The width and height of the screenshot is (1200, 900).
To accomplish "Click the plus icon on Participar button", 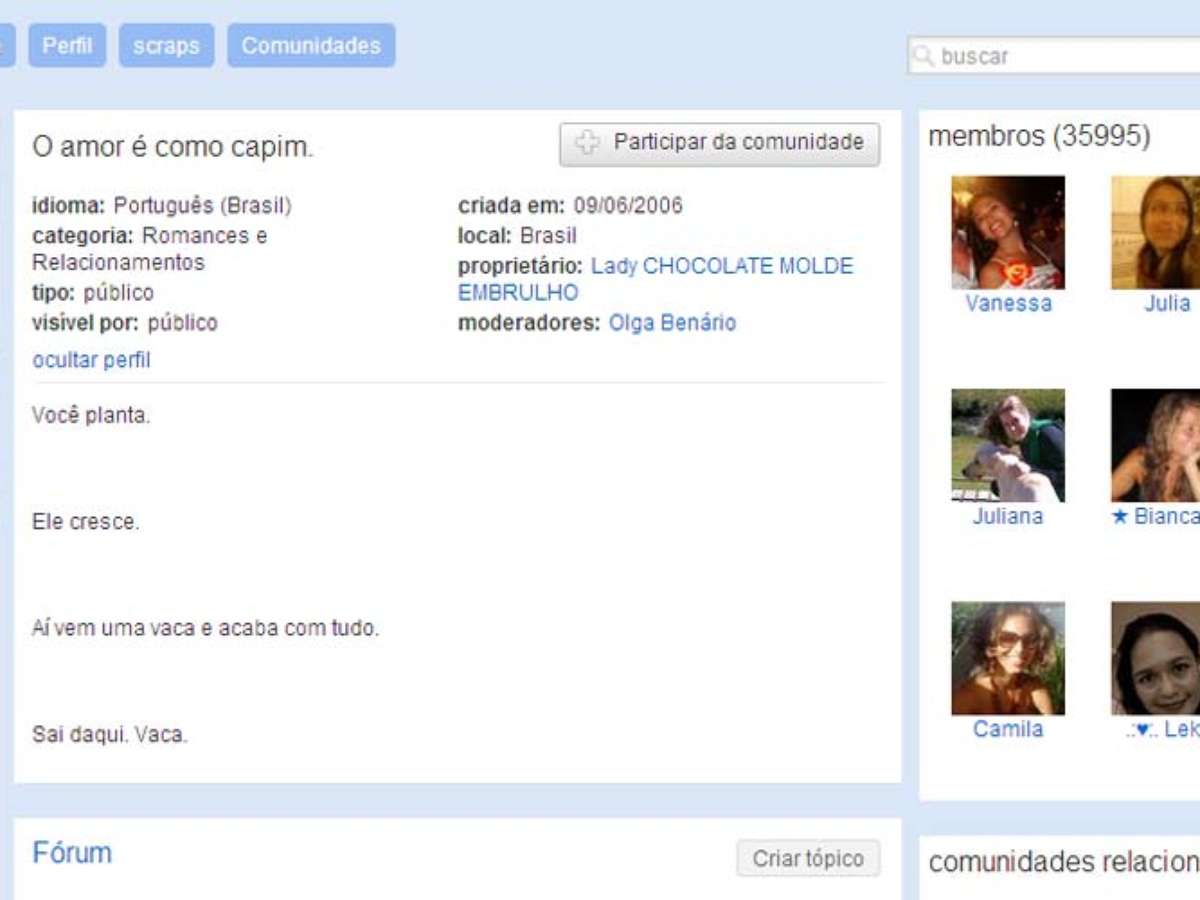I will 588,143.
